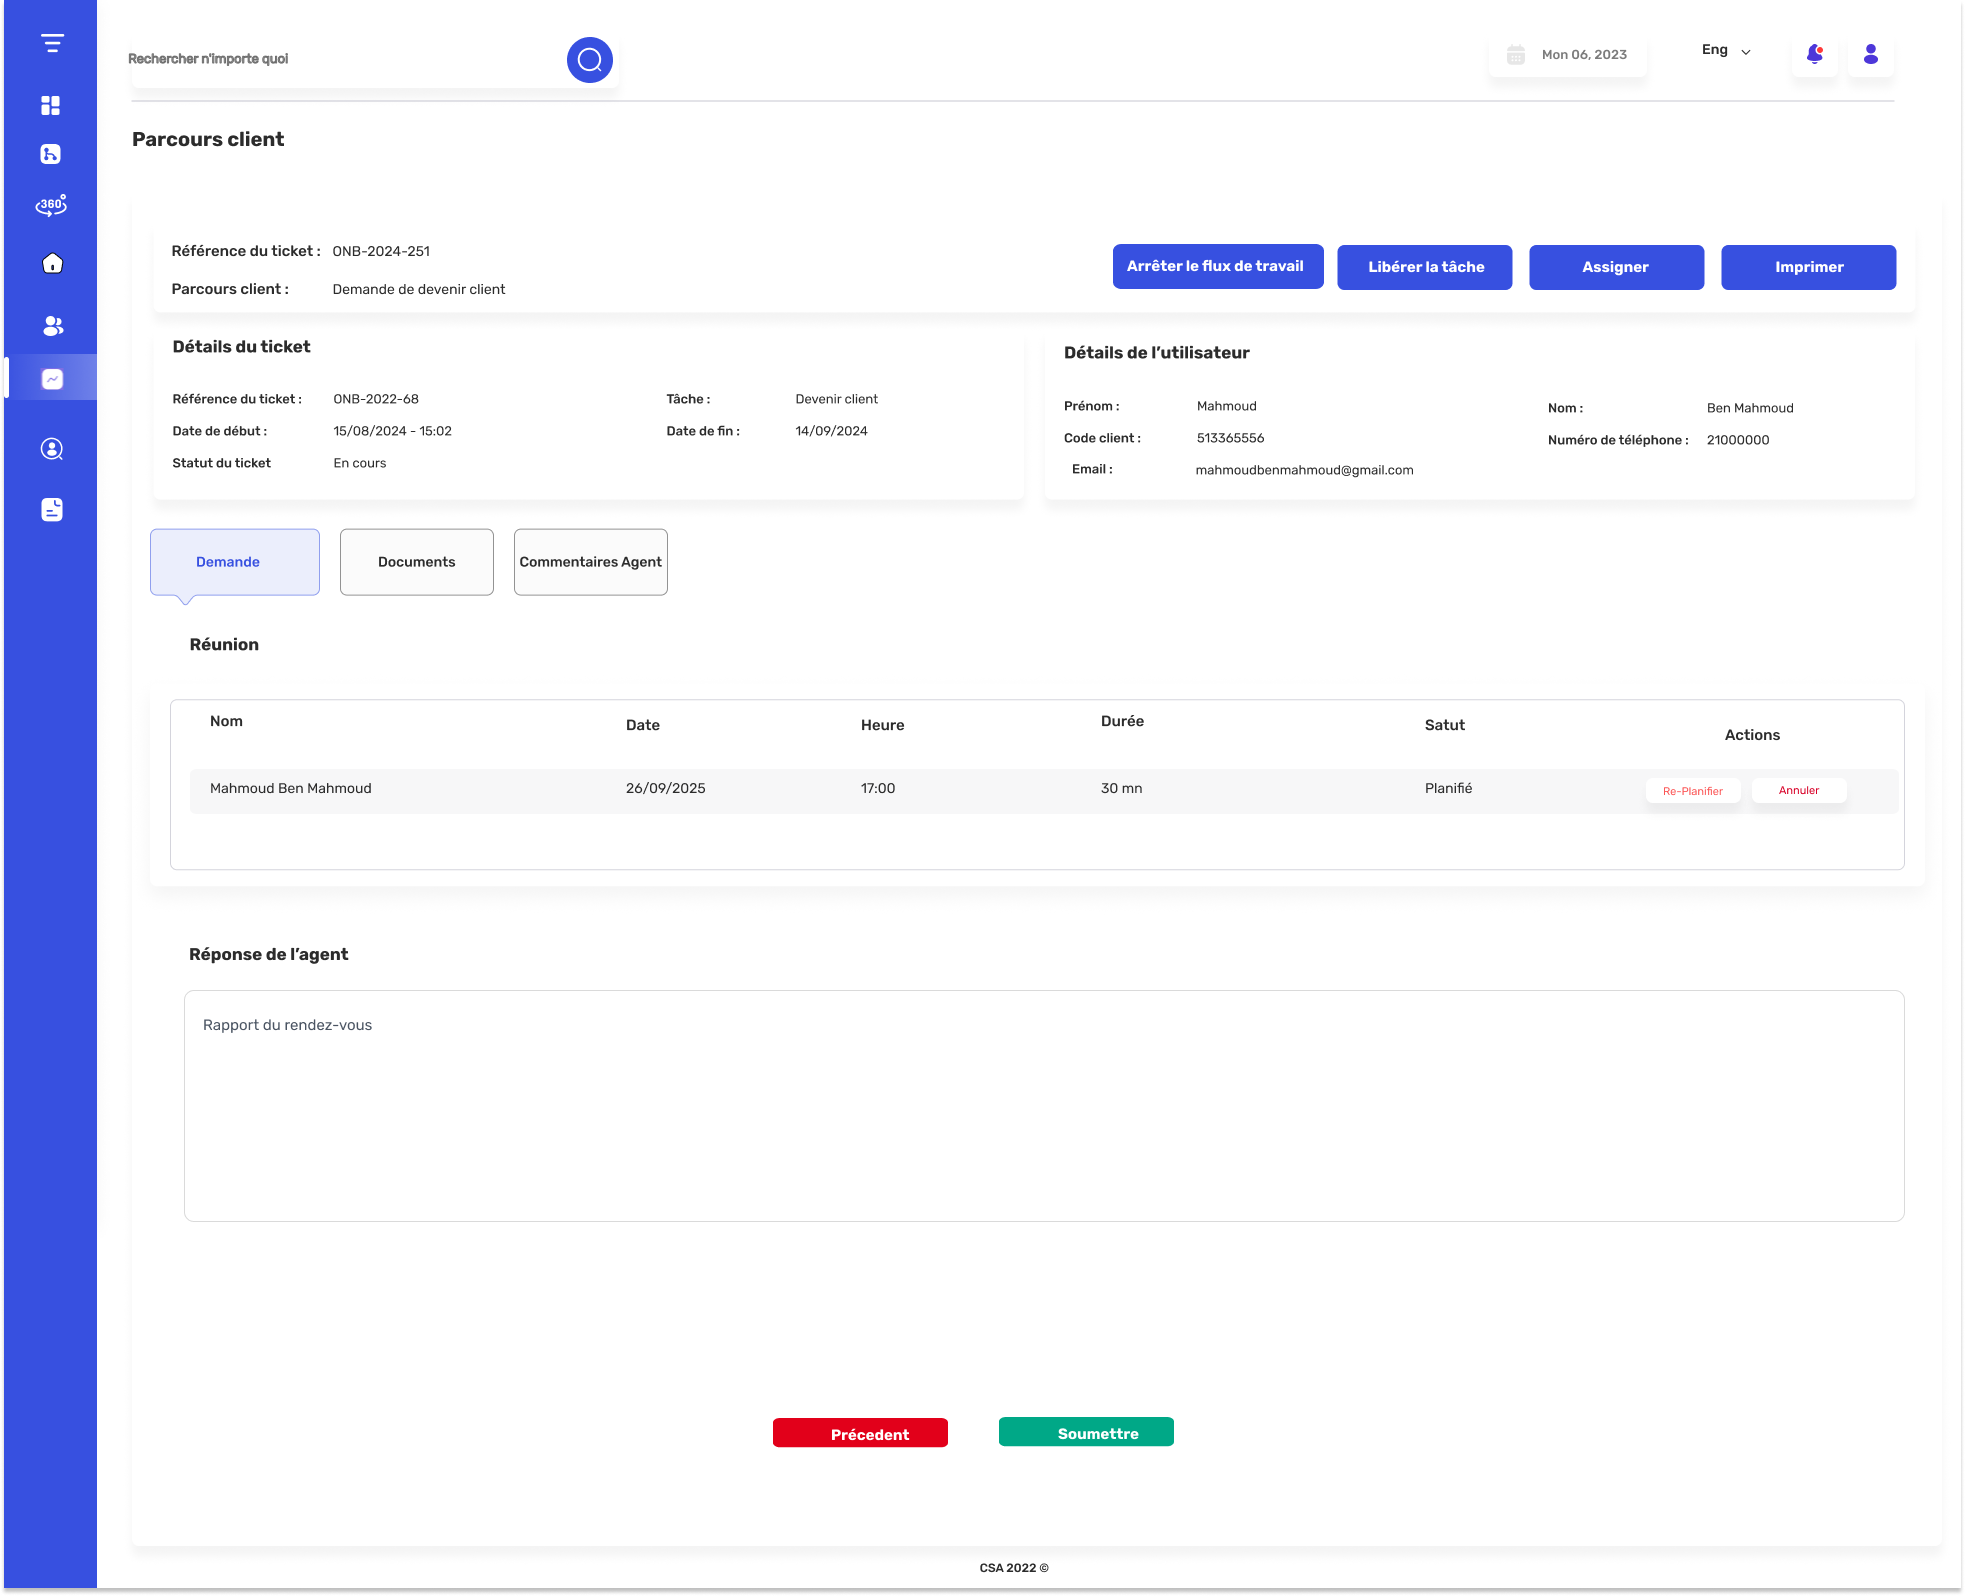The image size is (1965, 1596).
Task: Click the green Soumettre button
Action: (1086, 1432)
